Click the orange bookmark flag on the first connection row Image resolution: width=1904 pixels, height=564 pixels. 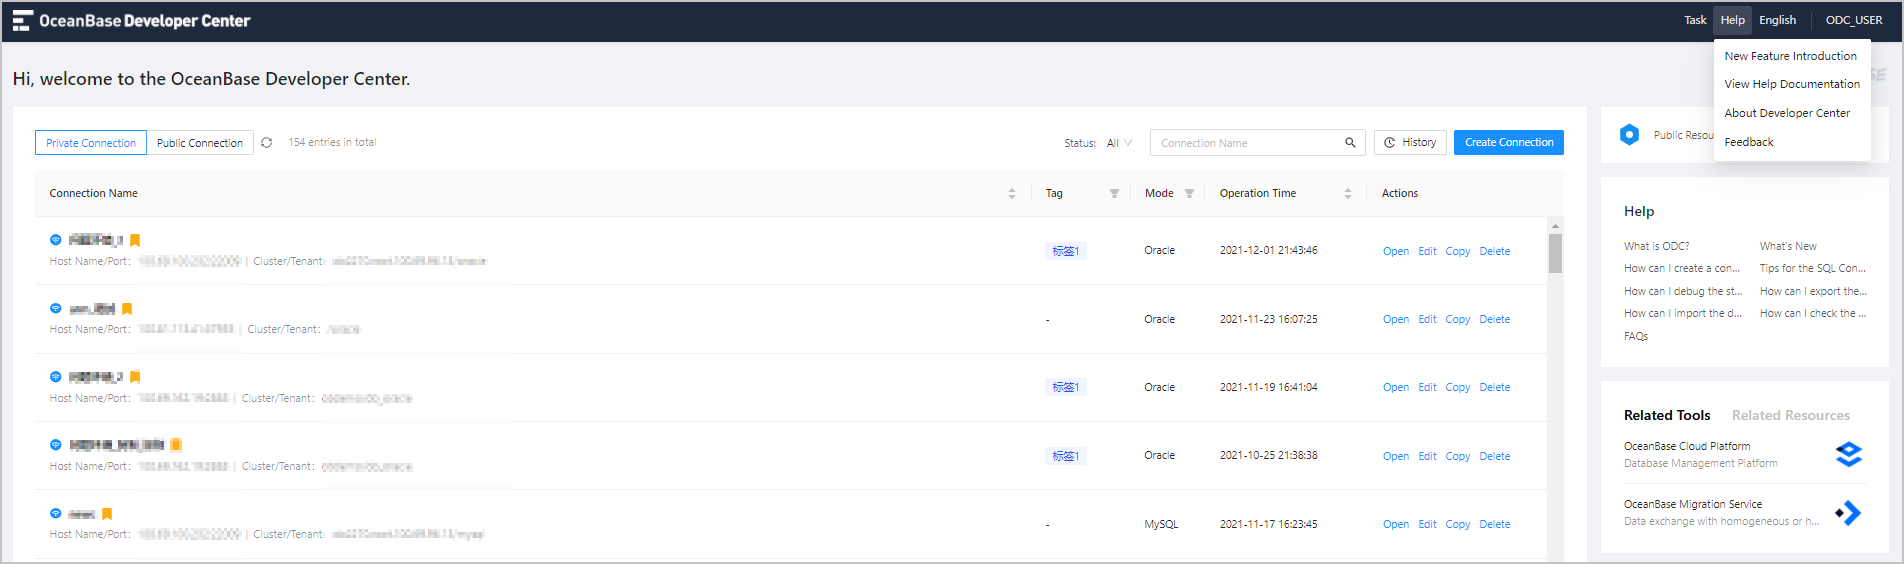pyautogui.click(x=135, y=240)
